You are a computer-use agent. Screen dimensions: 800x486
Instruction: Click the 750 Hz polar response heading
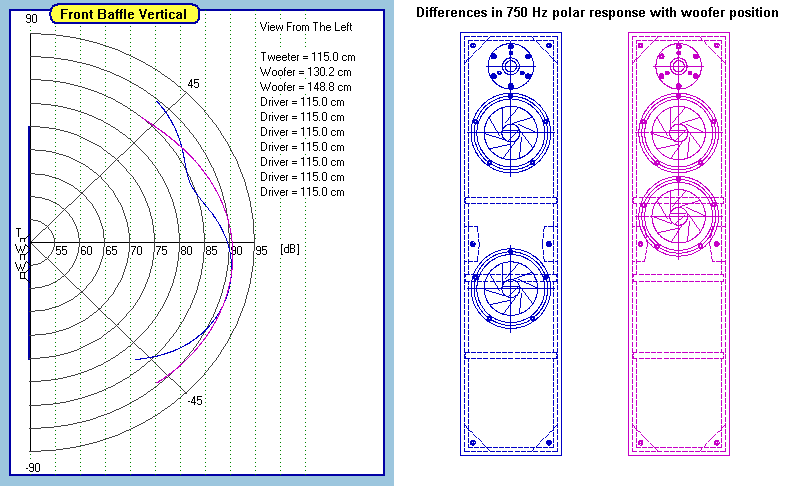click(x=597, y=13)
